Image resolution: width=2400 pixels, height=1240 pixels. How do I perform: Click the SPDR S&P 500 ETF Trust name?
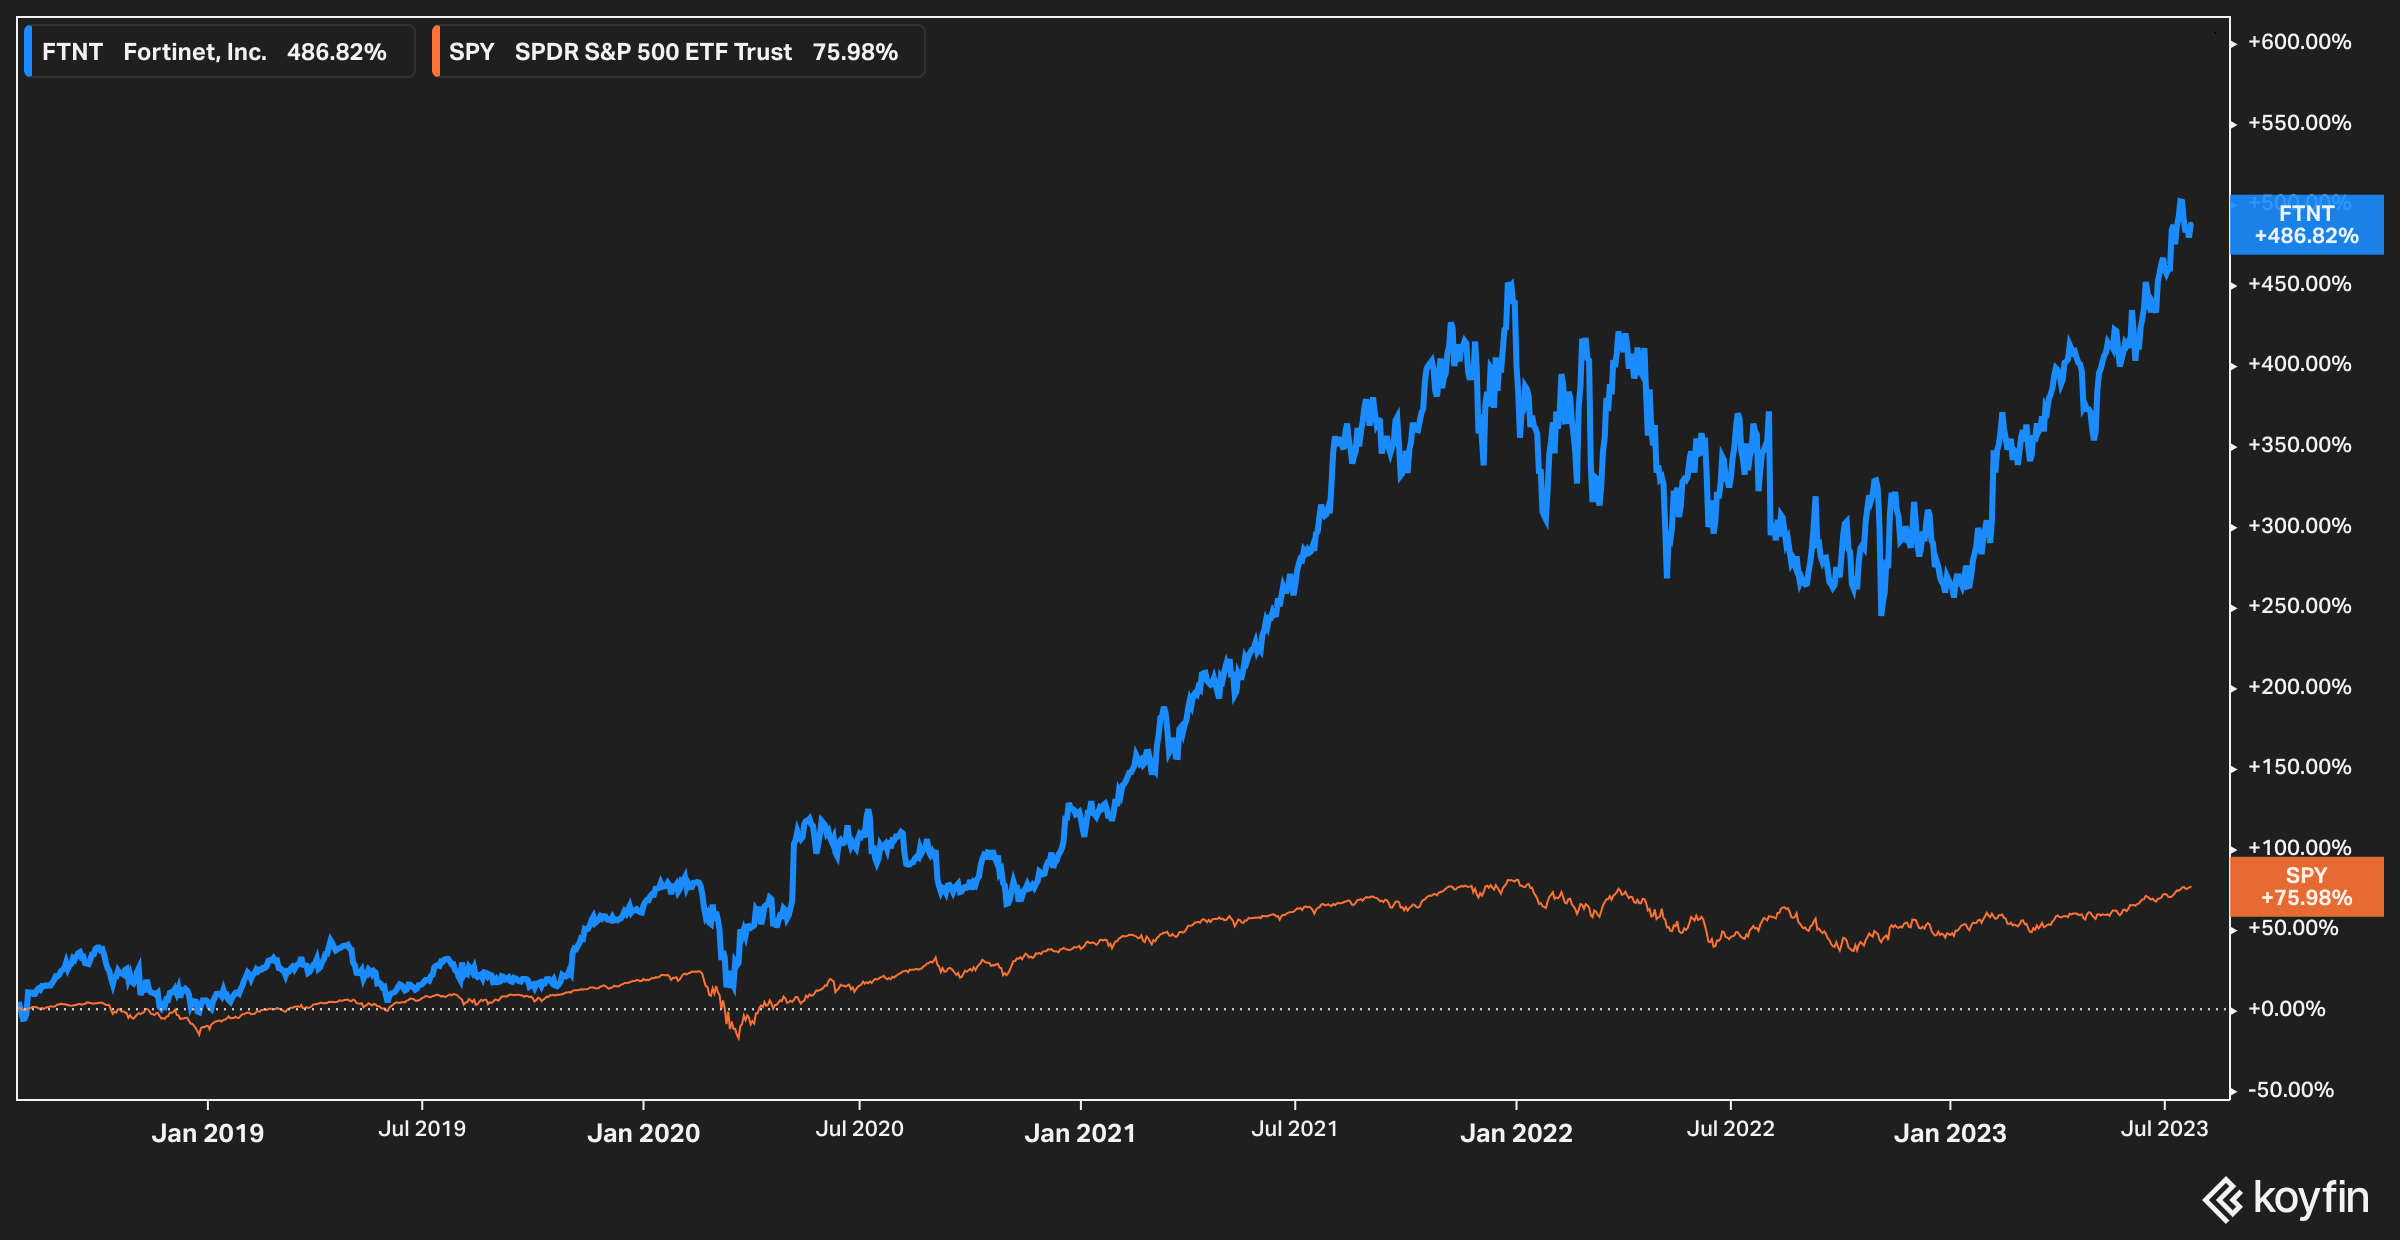[x=653, y=52]
